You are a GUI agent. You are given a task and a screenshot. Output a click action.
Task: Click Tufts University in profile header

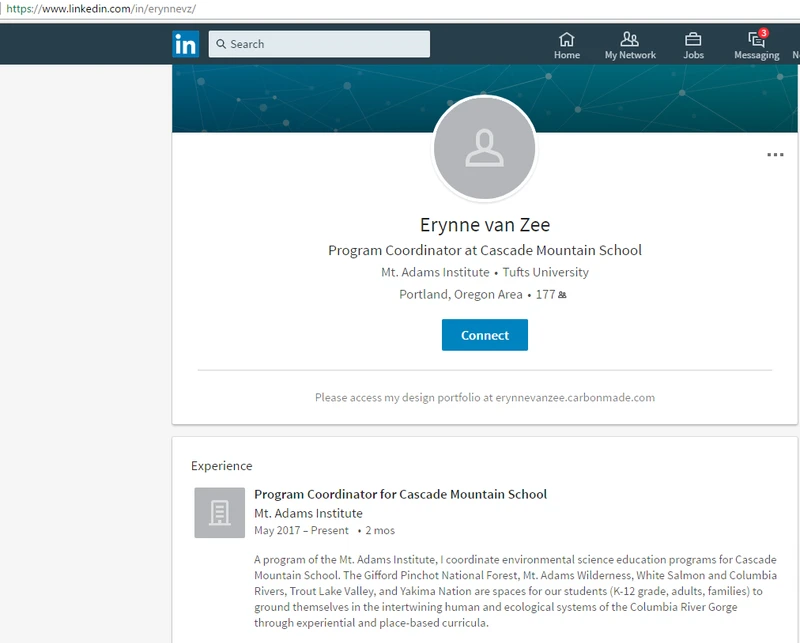(x=545, y=272)
